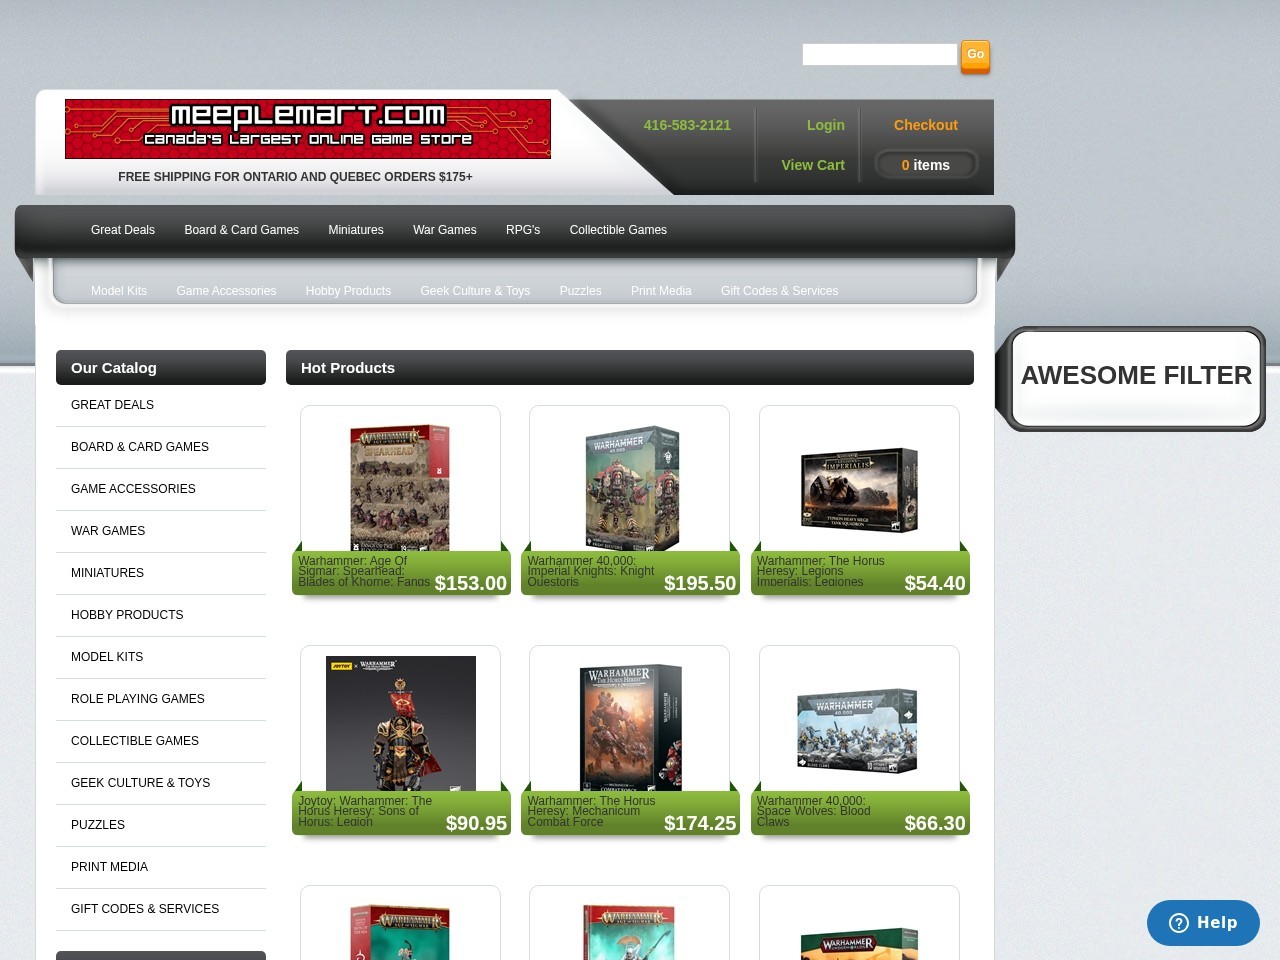
Task: Select RPG's in the navigation bar
Action: [x=522, y=230]
